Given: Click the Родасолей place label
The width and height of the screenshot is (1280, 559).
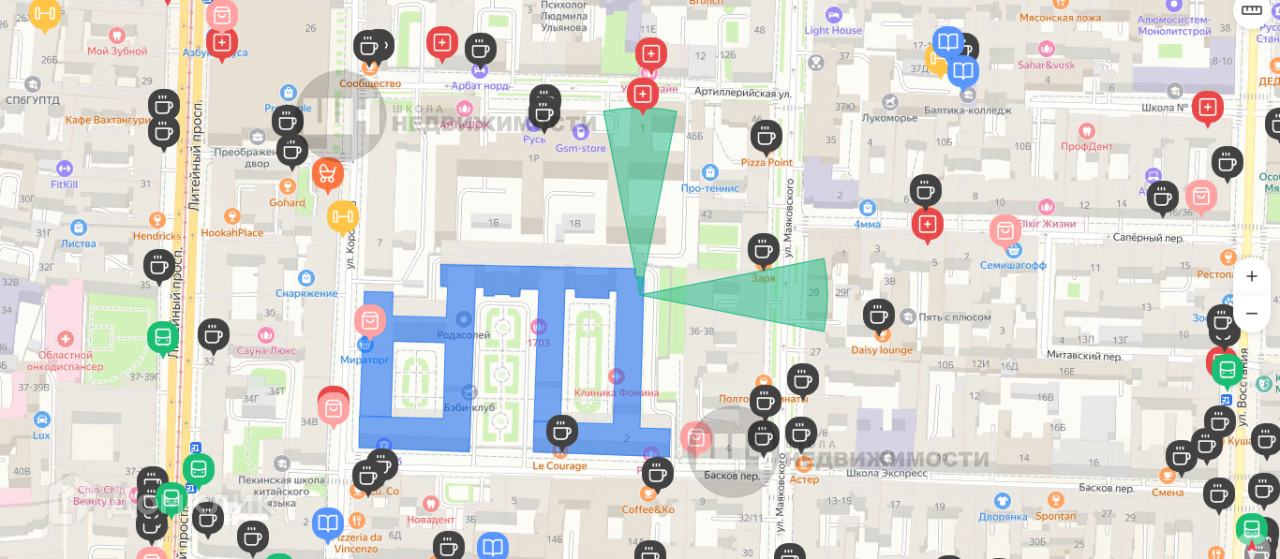Looking at the screenshot, I should pyautogui.click(x=464, y=335).
